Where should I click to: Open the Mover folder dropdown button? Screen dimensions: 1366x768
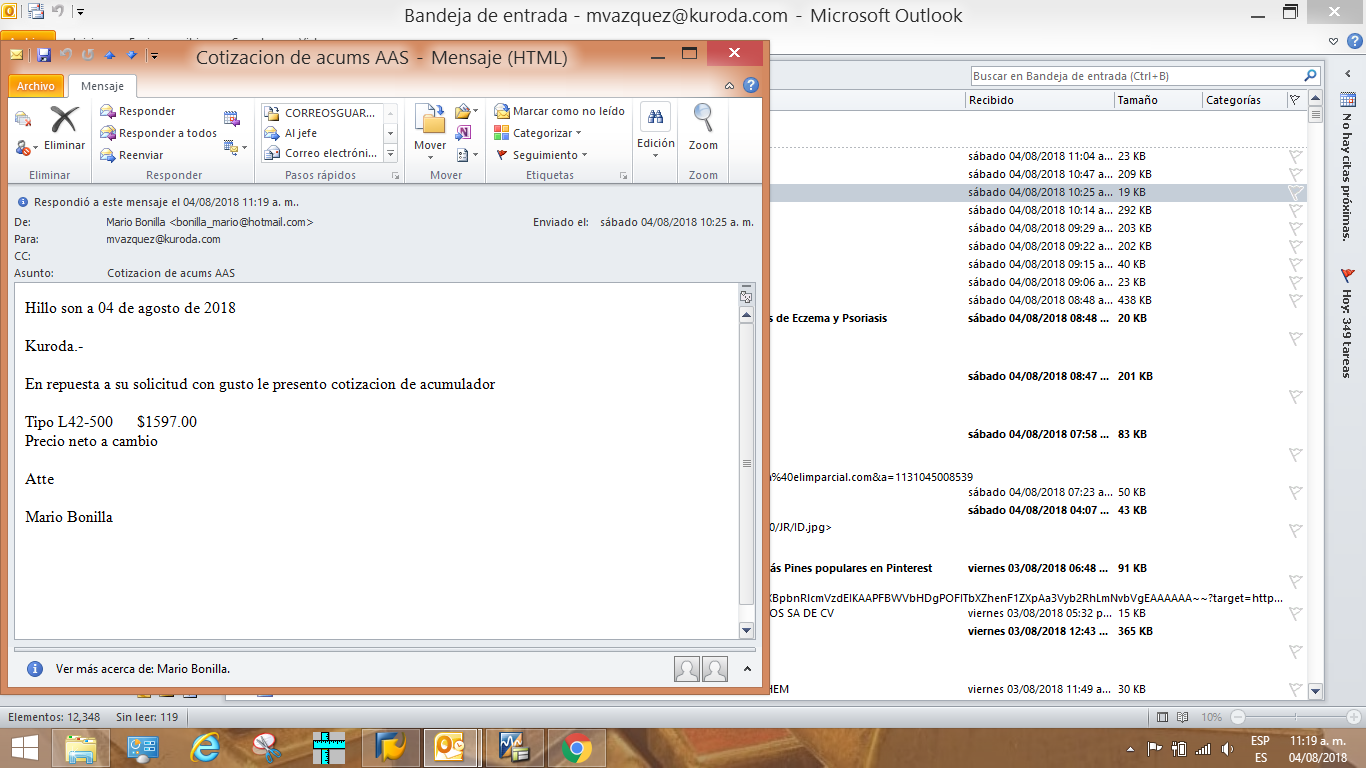point(430,133)
